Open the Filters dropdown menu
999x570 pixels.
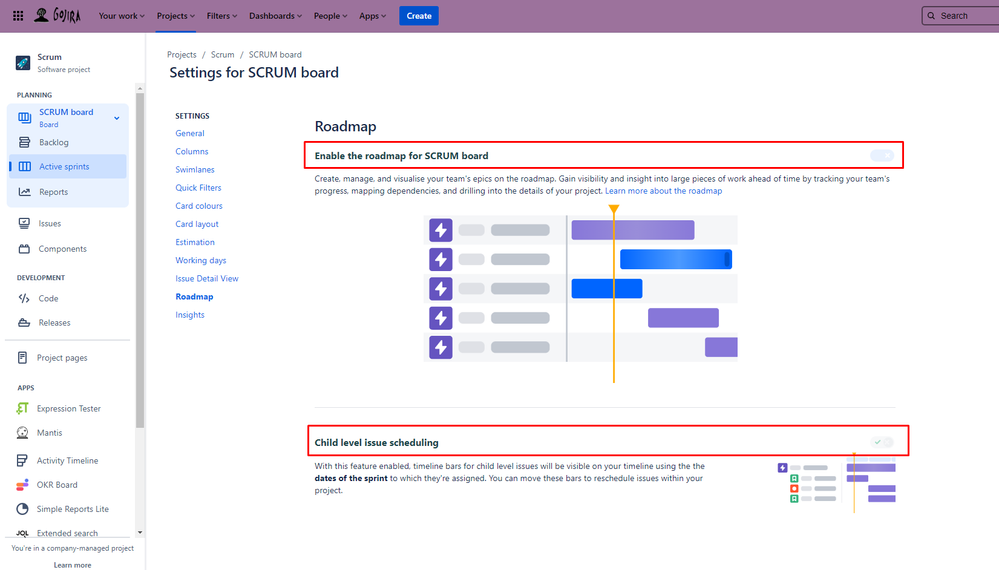222,16
